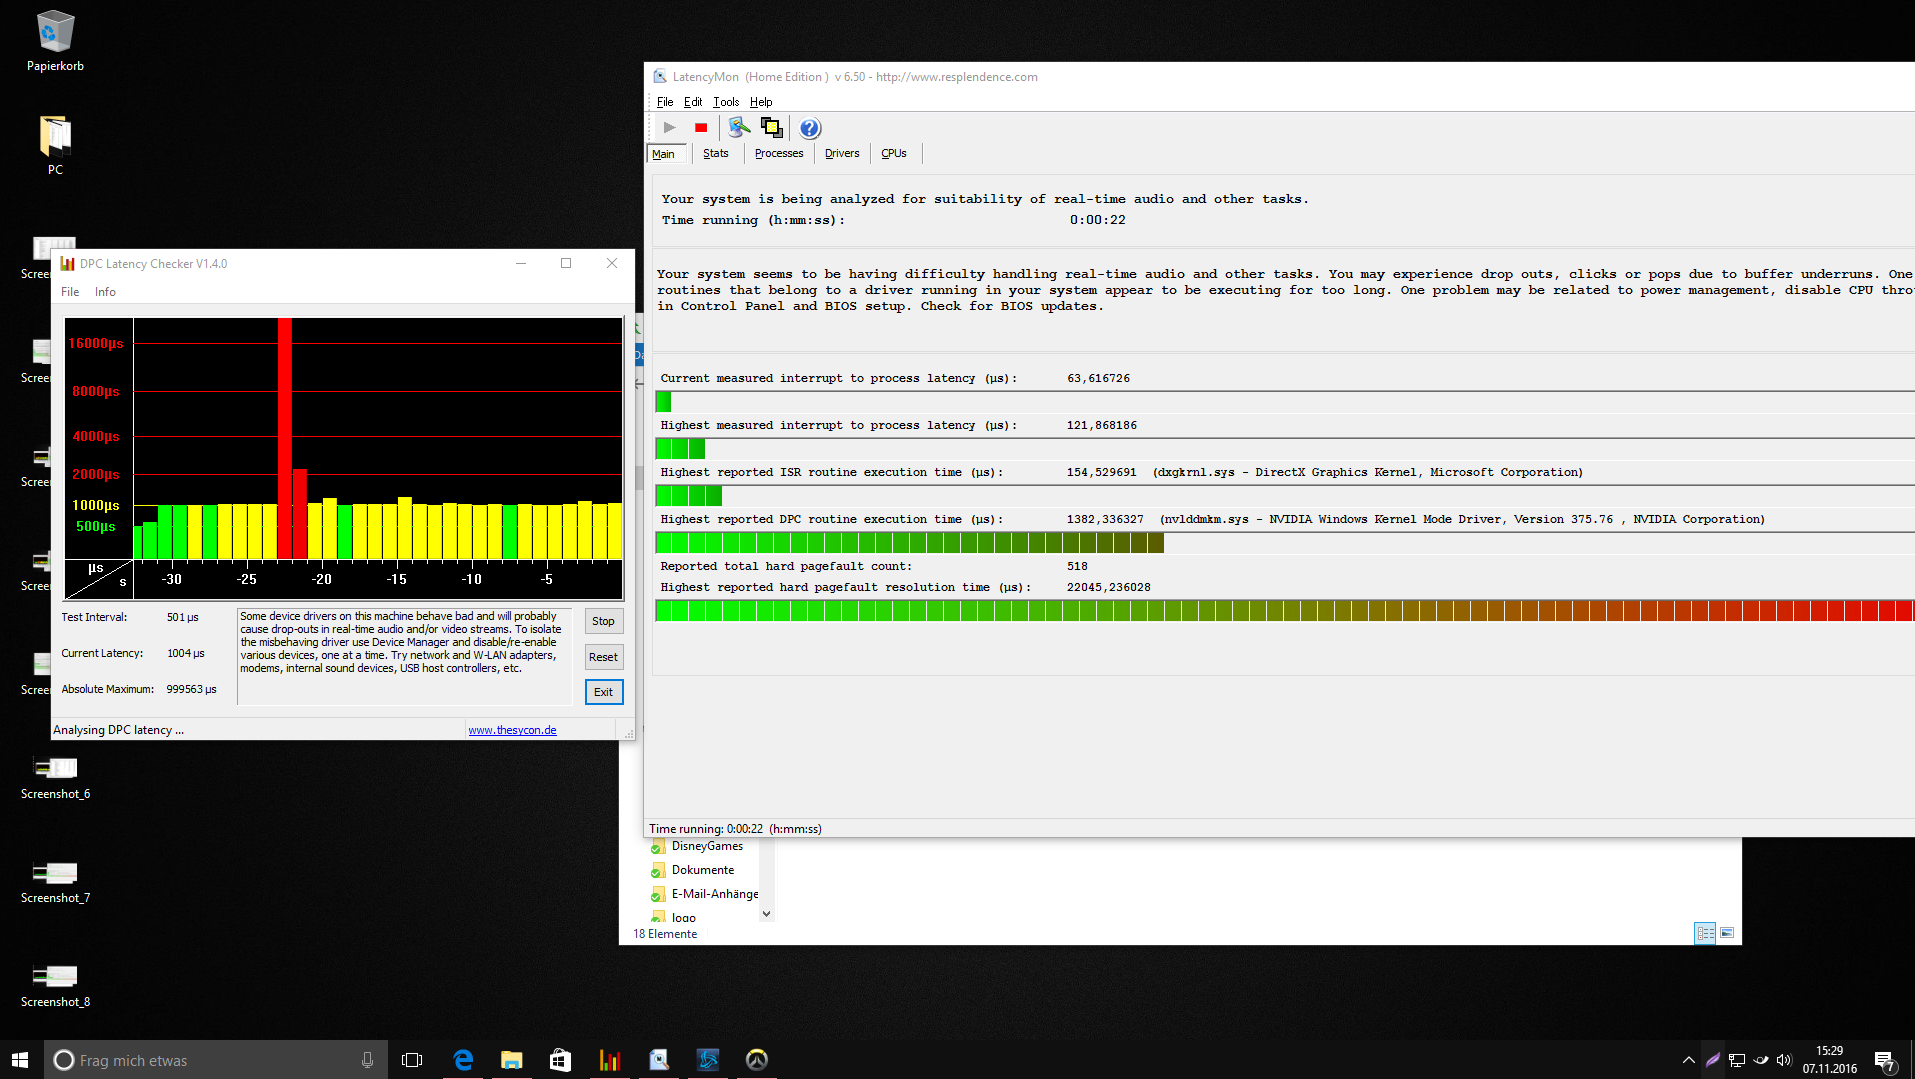The height and width of the screenshot is (1079, 1915).
Task: Open the taskbar clock and date
Action: tap(1830, 1060)
